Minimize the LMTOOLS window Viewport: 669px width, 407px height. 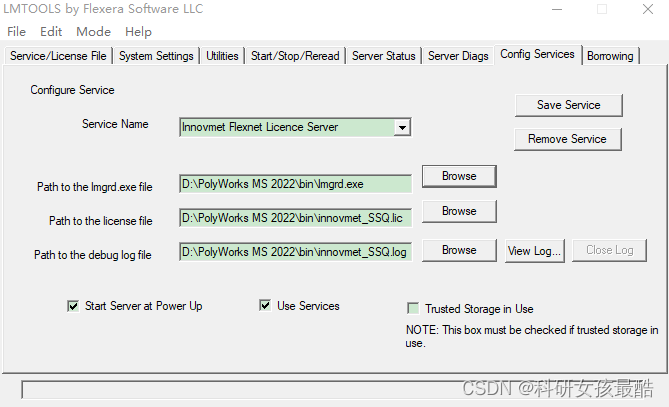pyautogui.click(x=557, y=9)
